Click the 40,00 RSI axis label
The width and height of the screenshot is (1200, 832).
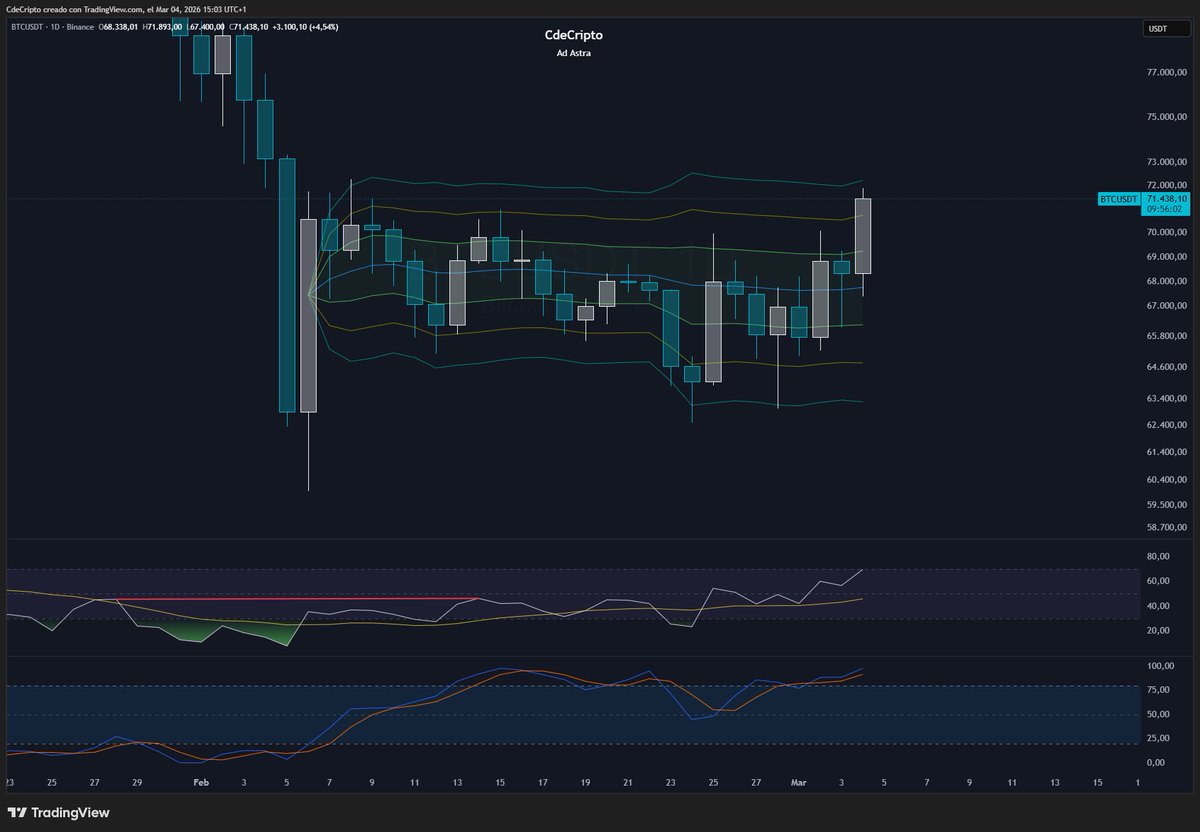[x=1158, y=606]
